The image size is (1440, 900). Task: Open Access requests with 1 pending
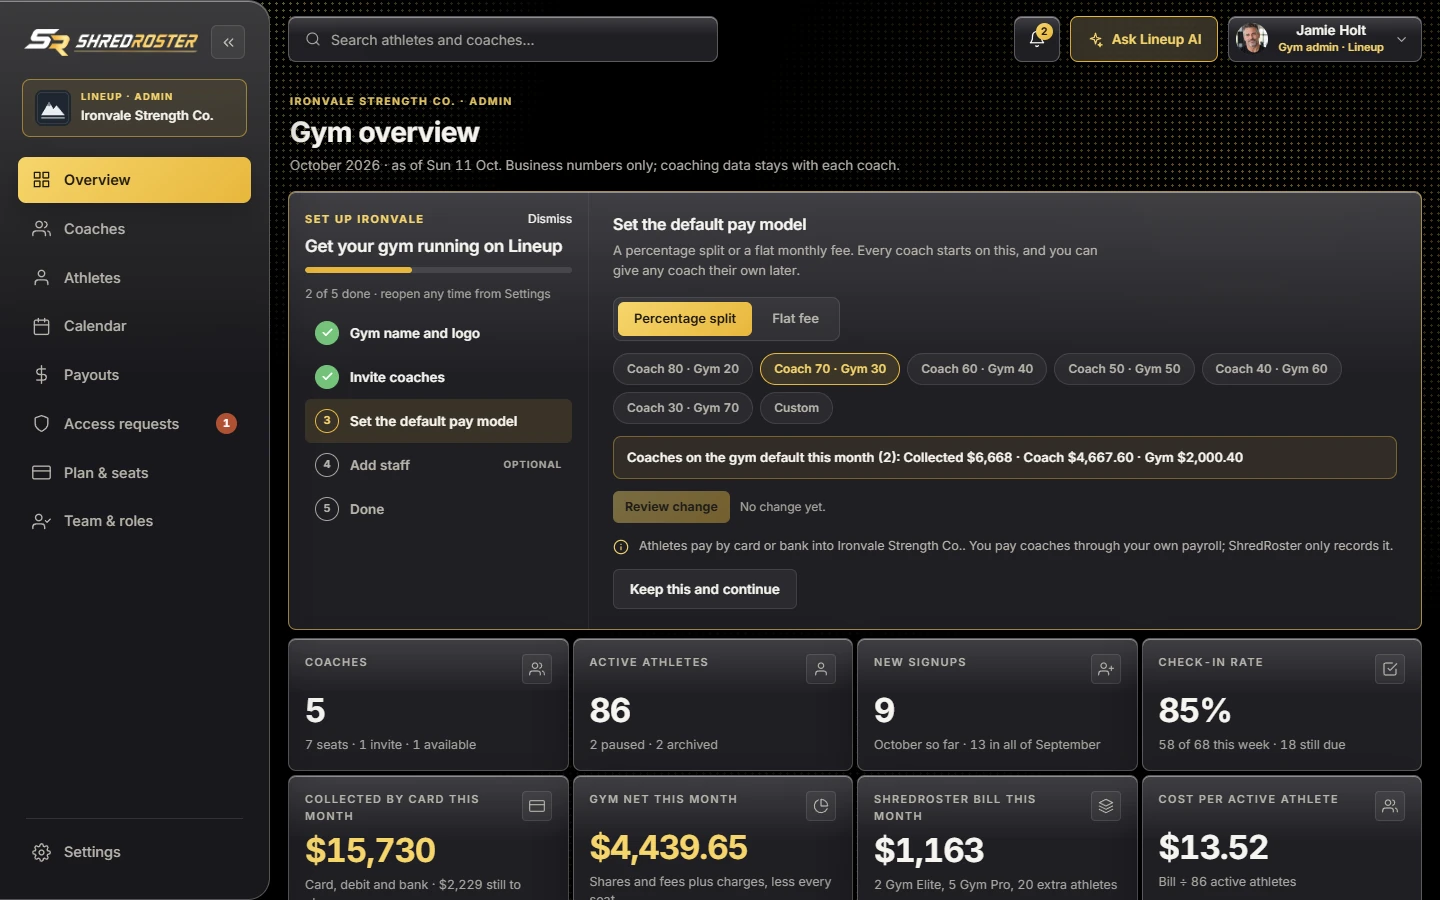click(x=134, y=424)
